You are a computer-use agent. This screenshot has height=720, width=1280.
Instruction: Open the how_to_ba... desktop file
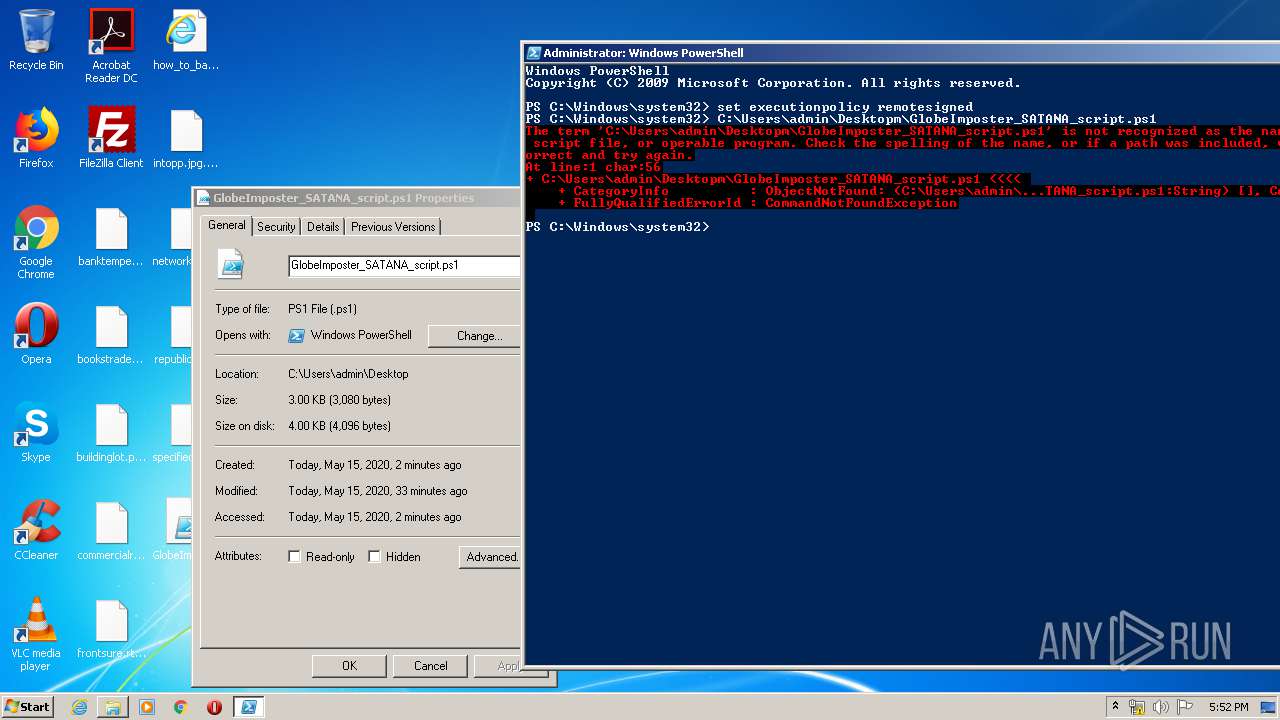point(186,40)
